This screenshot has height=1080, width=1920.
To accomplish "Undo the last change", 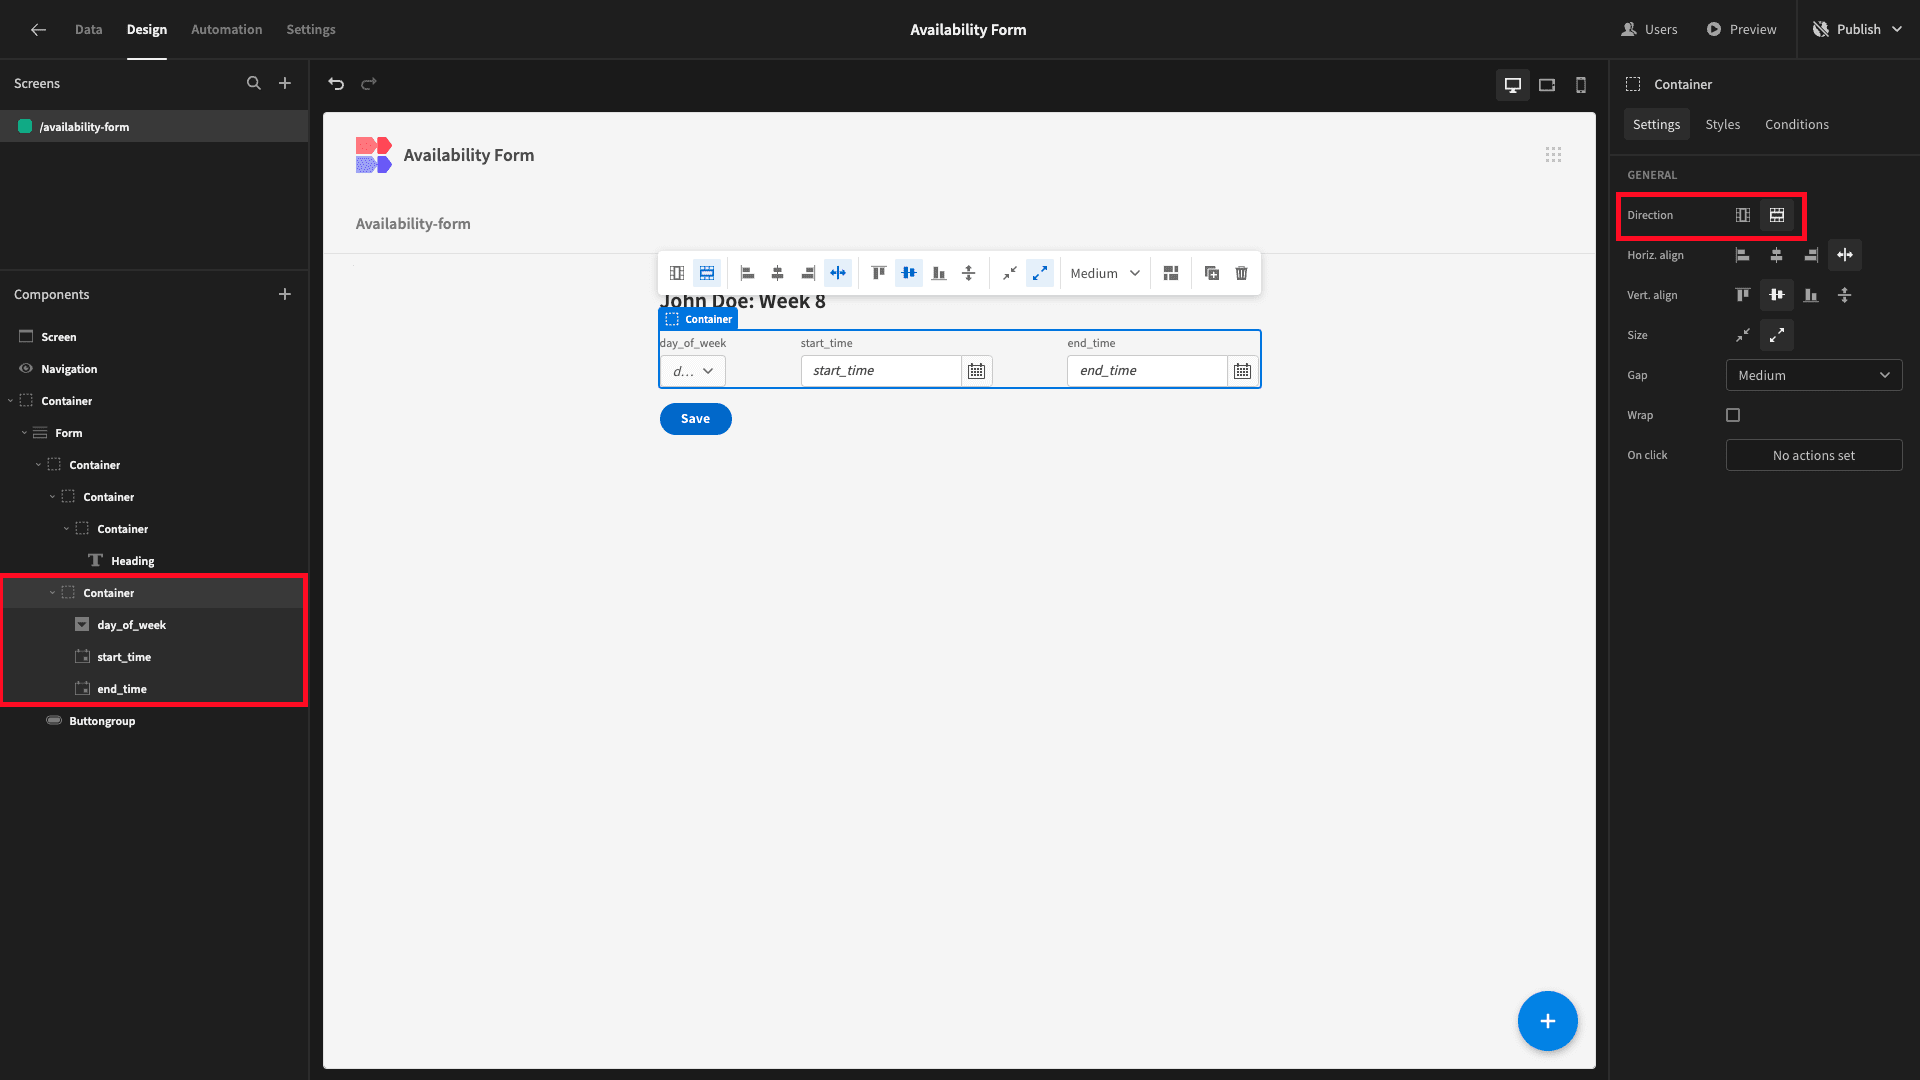I will [336, 84].
